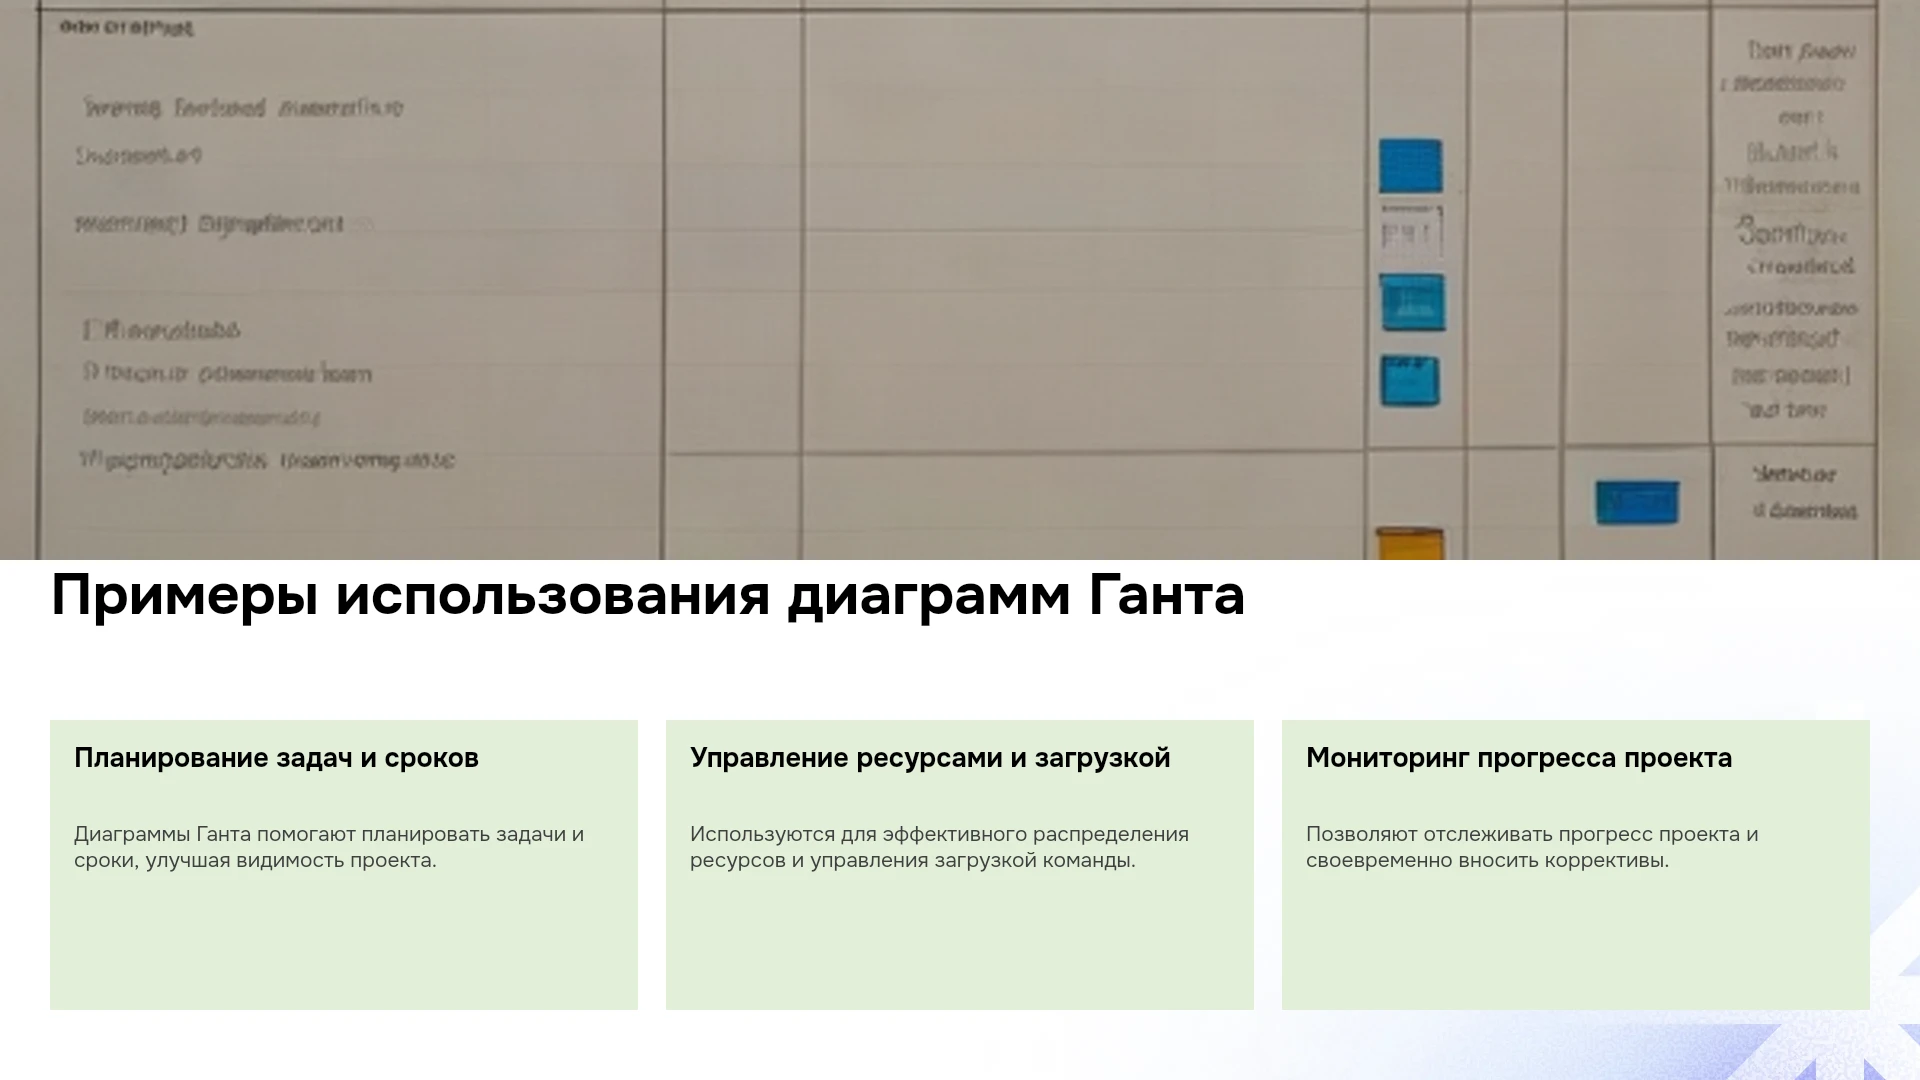Image resolution: width=1920 pixels, height=1080 pixels.
Task: Select the white block below the top blue block
Action: (1411, 233)
